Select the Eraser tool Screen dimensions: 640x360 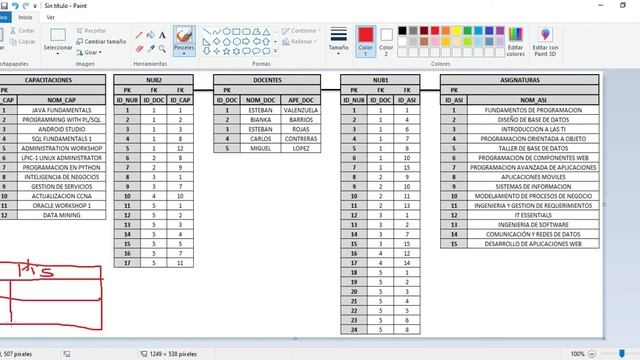[139, 49]
